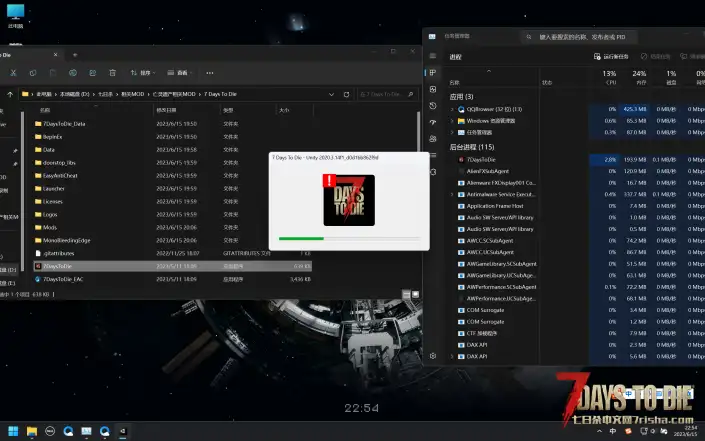Click the Rename icon in Explorer toolbar
This screenshot has width=705, height=441.
click(73, 73)
